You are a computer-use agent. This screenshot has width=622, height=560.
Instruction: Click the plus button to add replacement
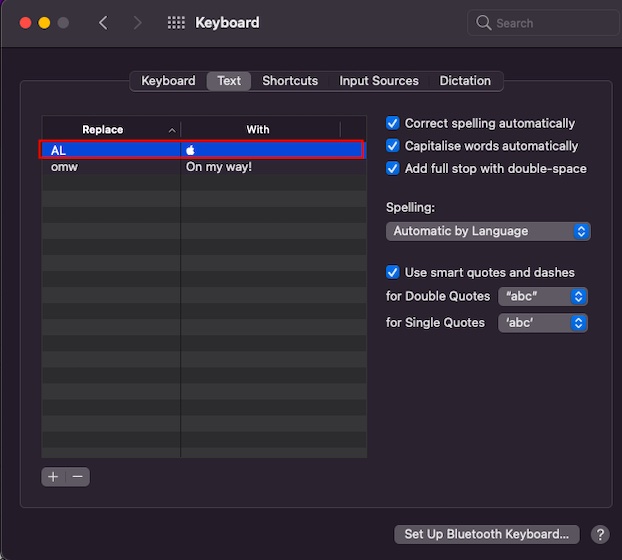click(x=53, y=477)
